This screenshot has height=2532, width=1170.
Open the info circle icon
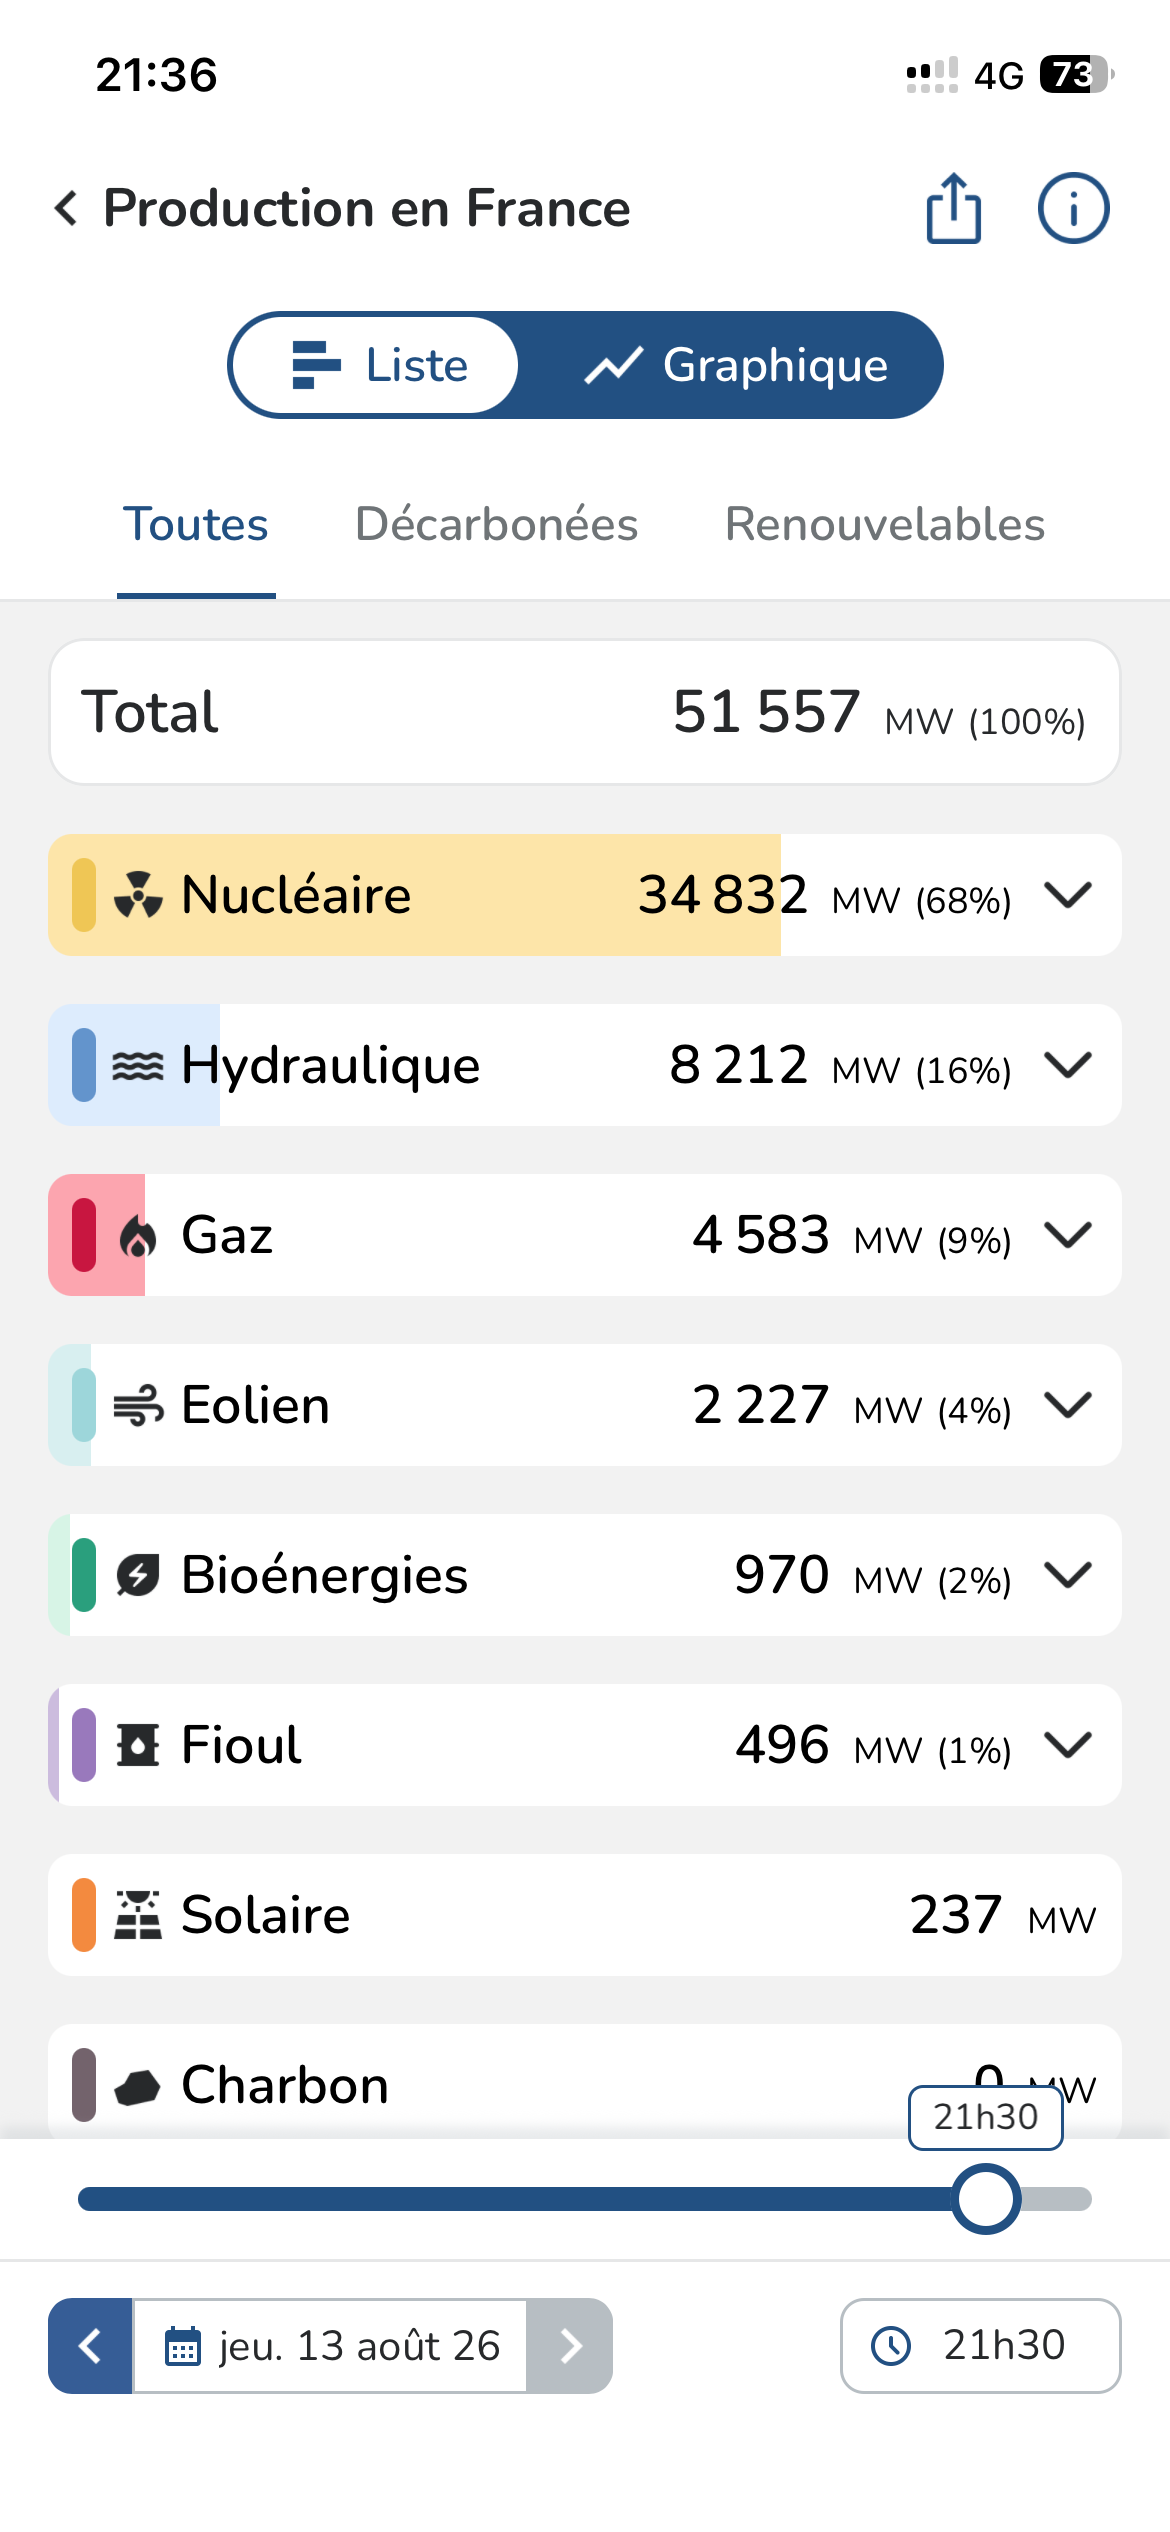tap(1073, 208)
